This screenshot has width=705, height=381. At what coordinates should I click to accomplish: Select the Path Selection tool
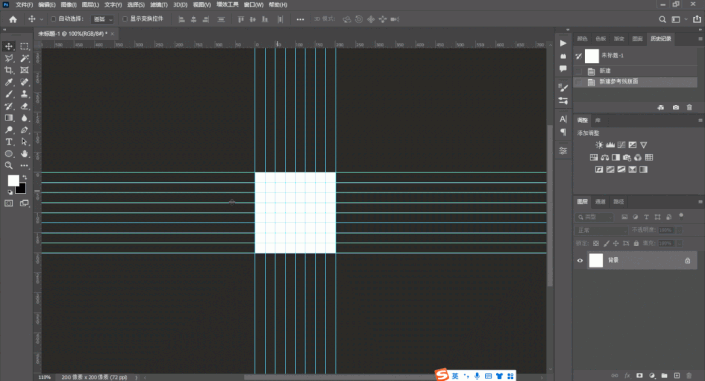coord(24,142)
